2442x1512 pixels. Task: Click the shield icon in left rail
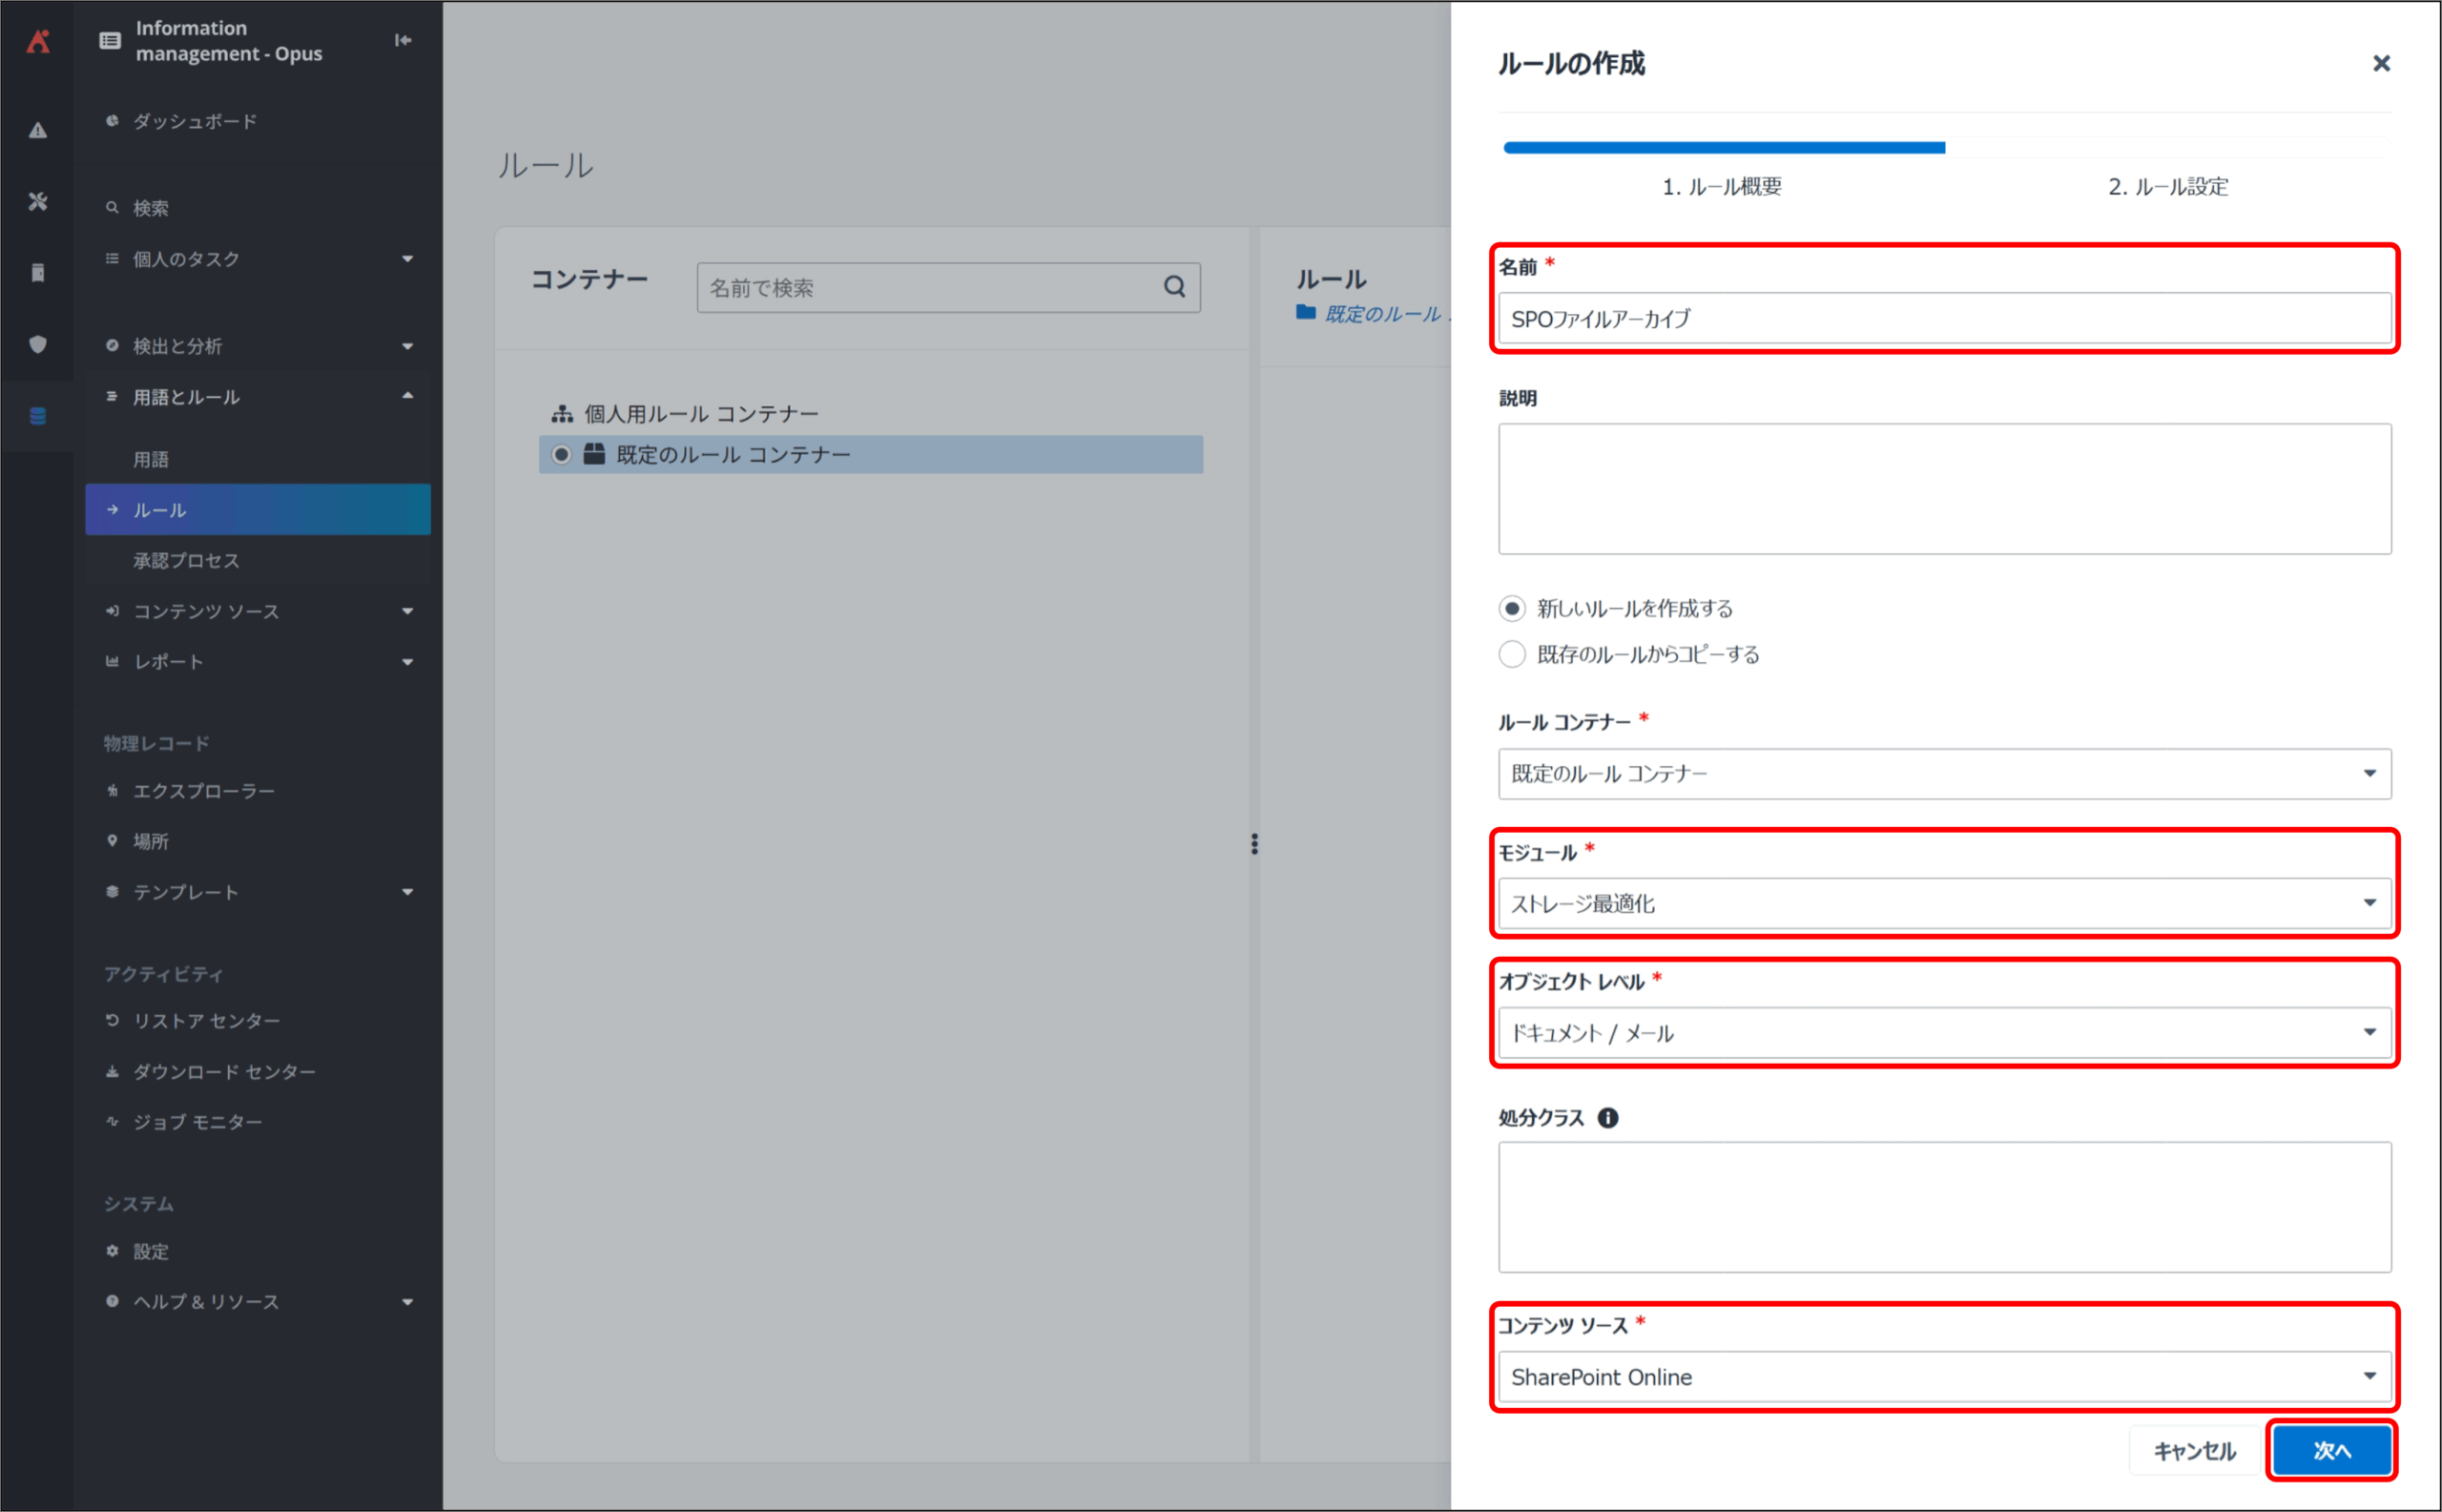pyautogui.click(x=37, y=344)
